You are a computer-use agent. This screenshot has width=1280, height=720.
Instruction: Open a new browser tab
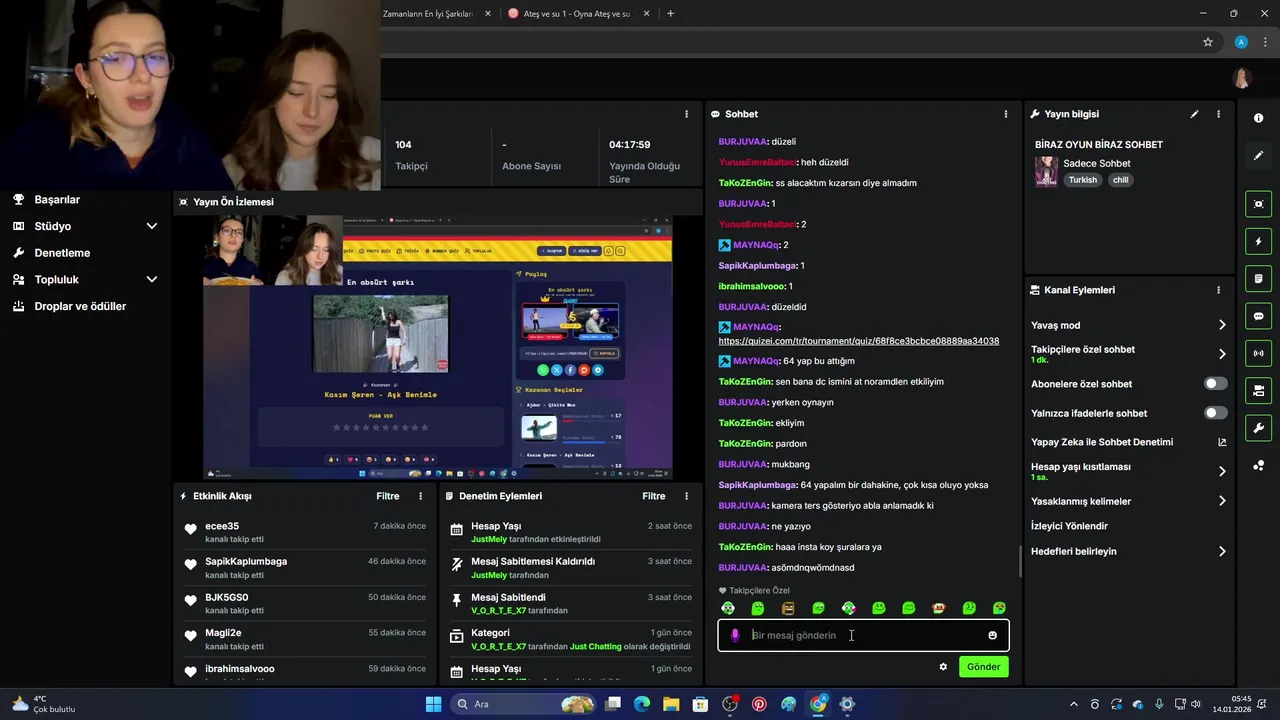tap(670, 14)
